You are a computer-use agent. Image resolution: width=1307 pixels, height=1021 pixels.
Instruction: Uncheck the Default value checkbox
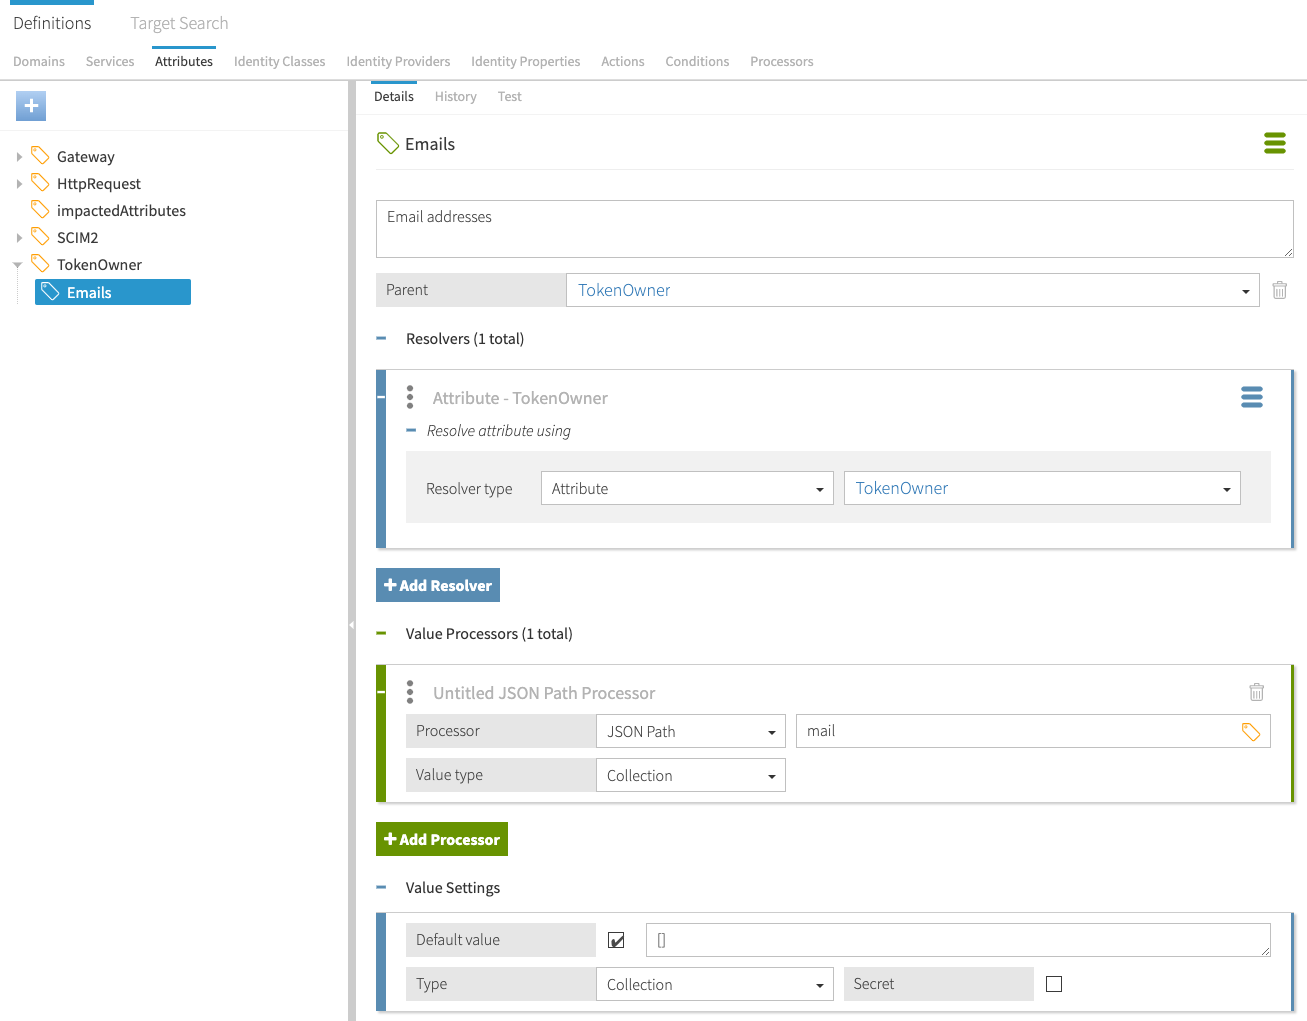pos(615,940)
